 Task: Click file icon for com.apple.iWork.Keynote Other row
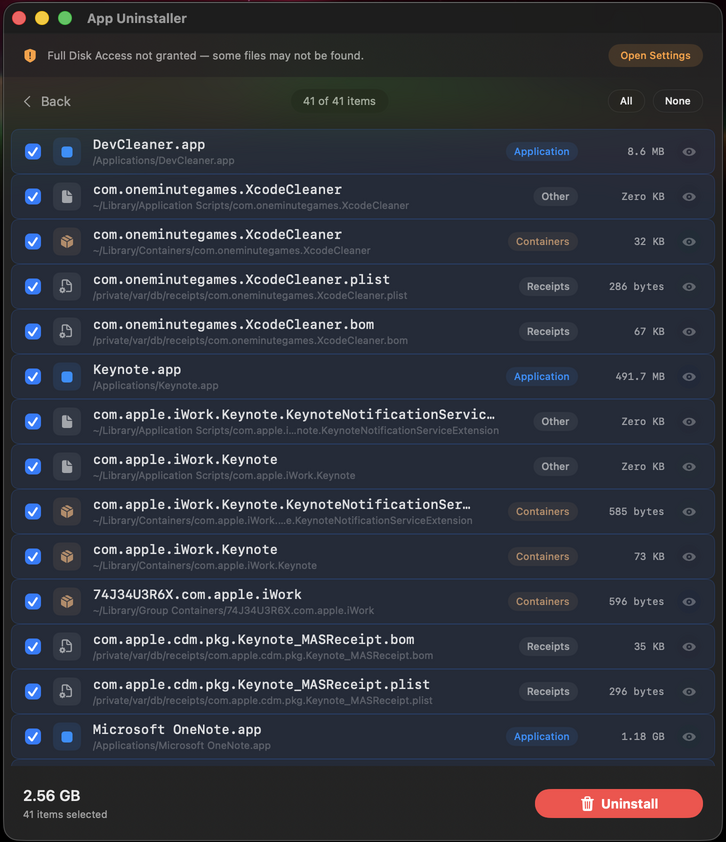[67, 467]
